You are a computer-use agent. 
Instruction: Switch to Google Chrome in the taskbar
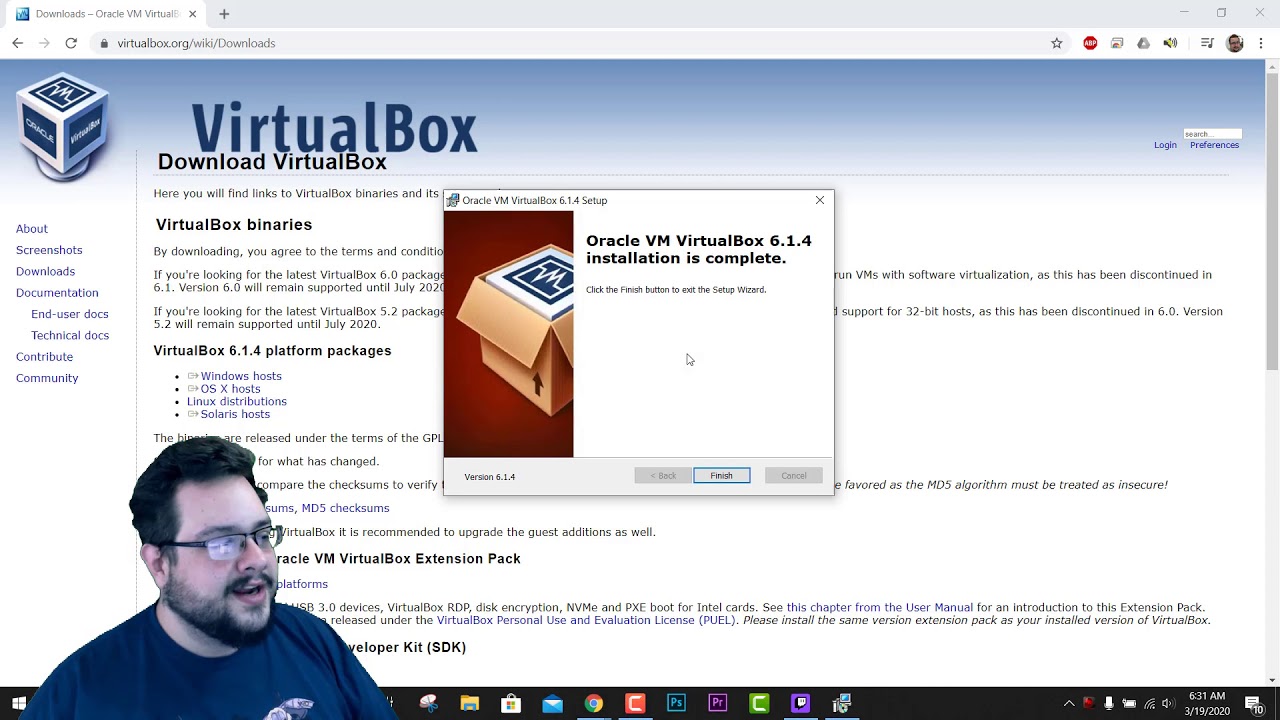click(x=594, y=703)
